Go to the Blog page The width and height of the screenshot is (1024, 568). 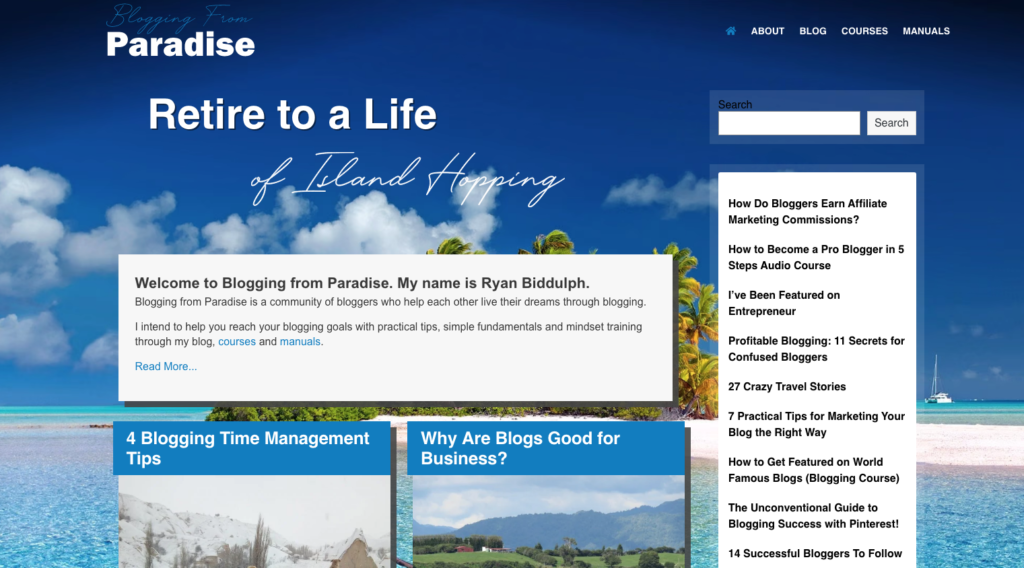coord(812,31)
